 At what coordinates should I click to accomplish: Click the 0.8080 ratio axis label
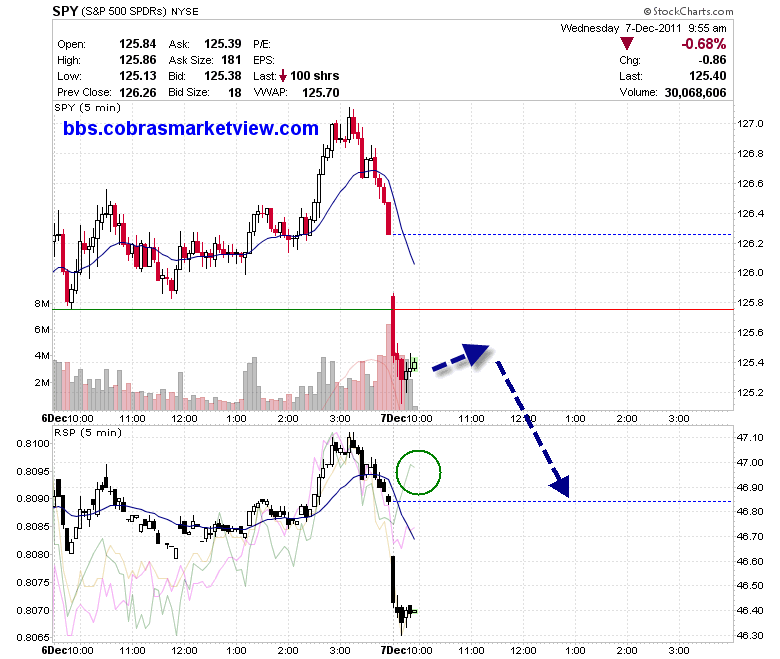click(33, 555)
